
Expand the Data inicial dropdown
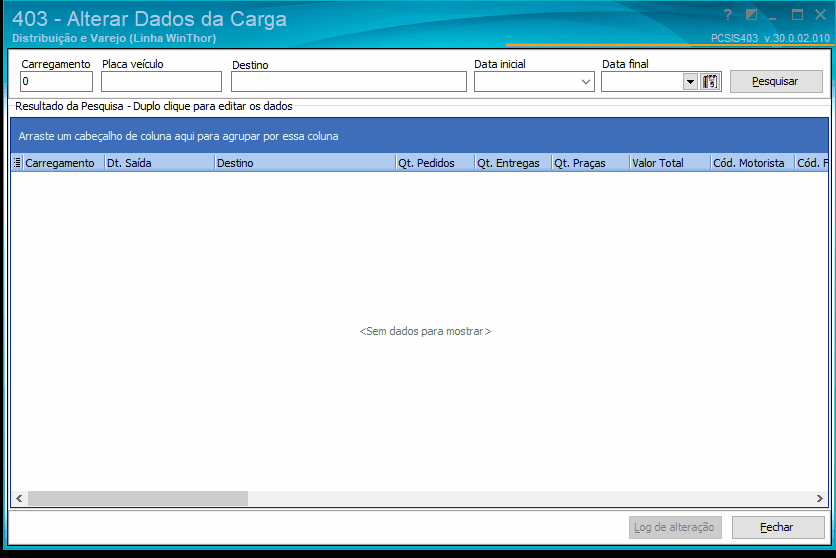click(x=585, y=82)
